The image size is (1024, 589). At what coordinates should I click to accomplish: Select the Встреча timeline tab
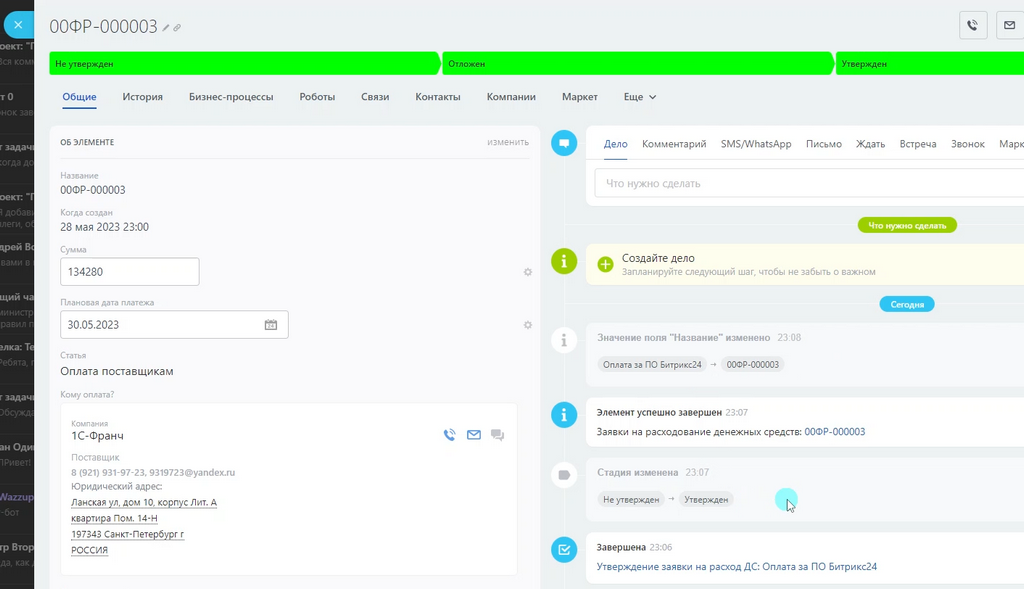point(918,144)
